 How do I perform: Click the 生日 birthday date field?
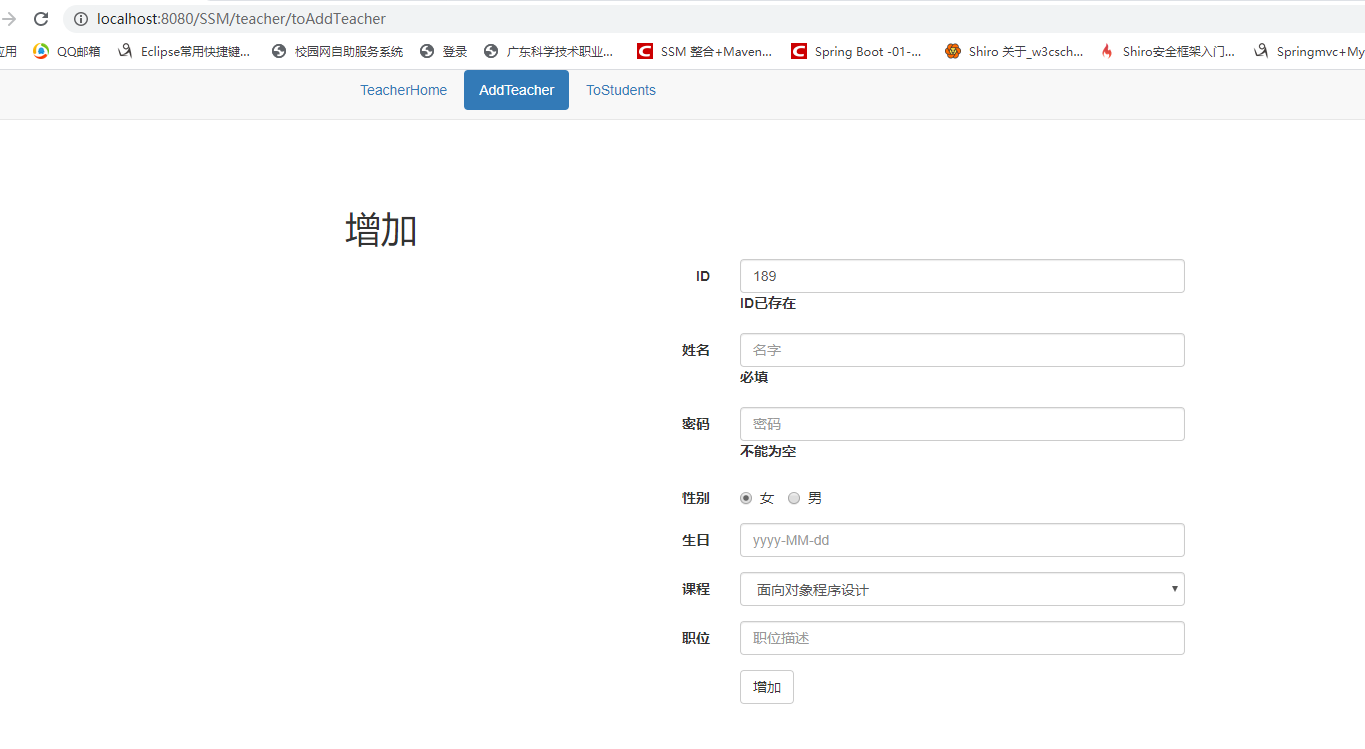(960, 540)
